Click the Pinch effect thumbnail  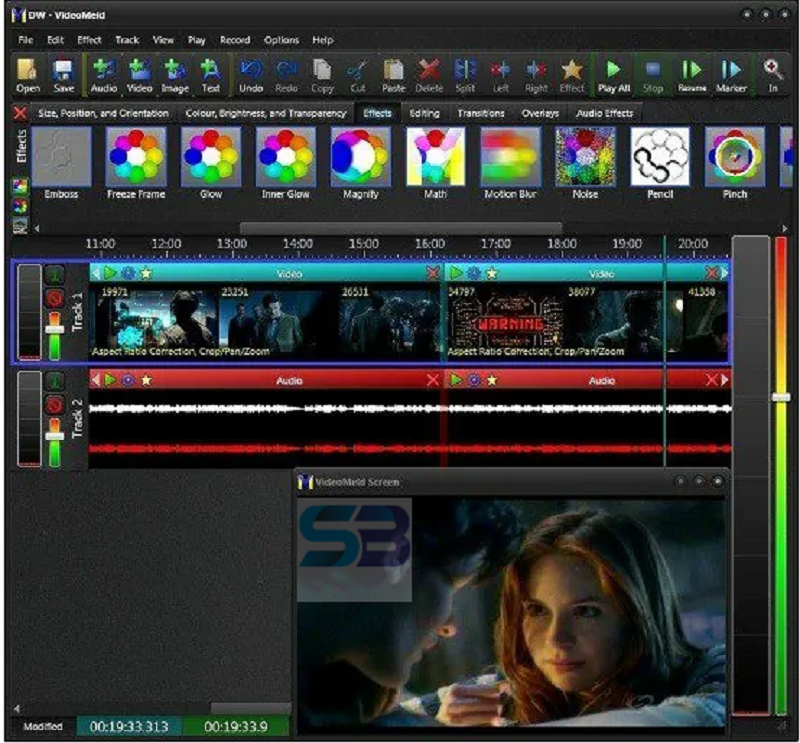[x=734, y=158]
